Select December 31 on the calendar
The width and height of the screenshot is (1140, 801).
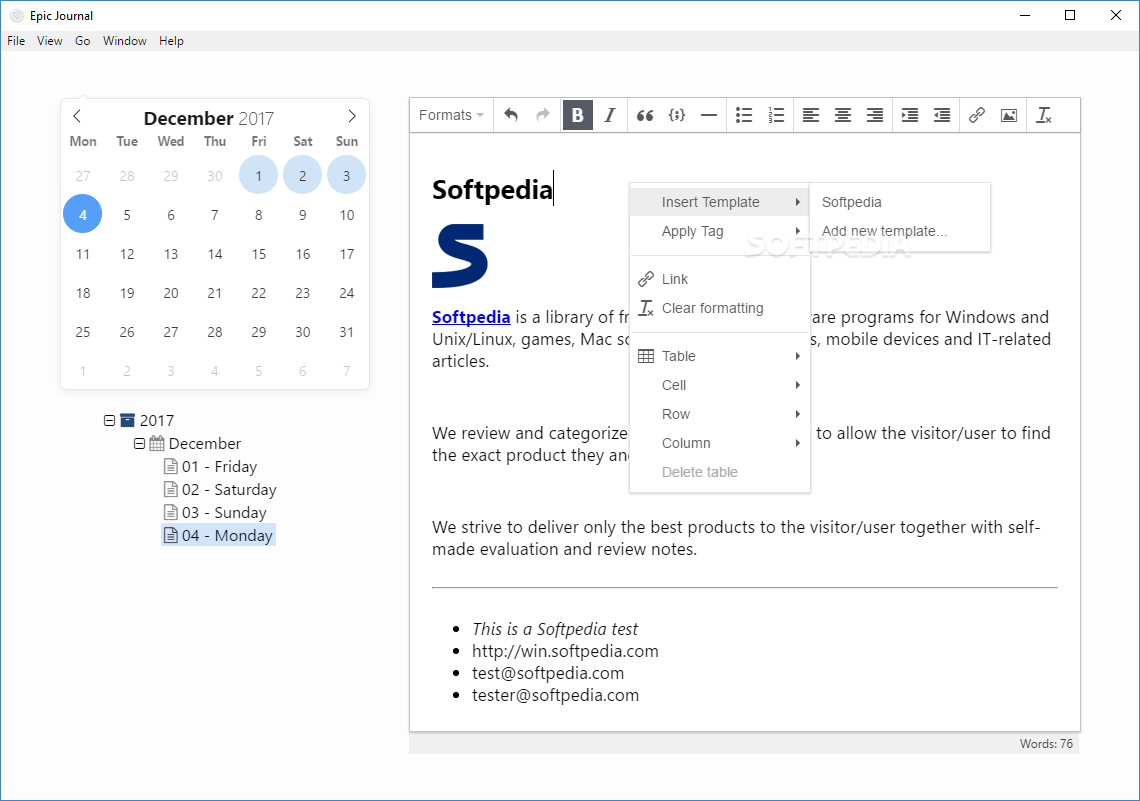pos(346,332)
